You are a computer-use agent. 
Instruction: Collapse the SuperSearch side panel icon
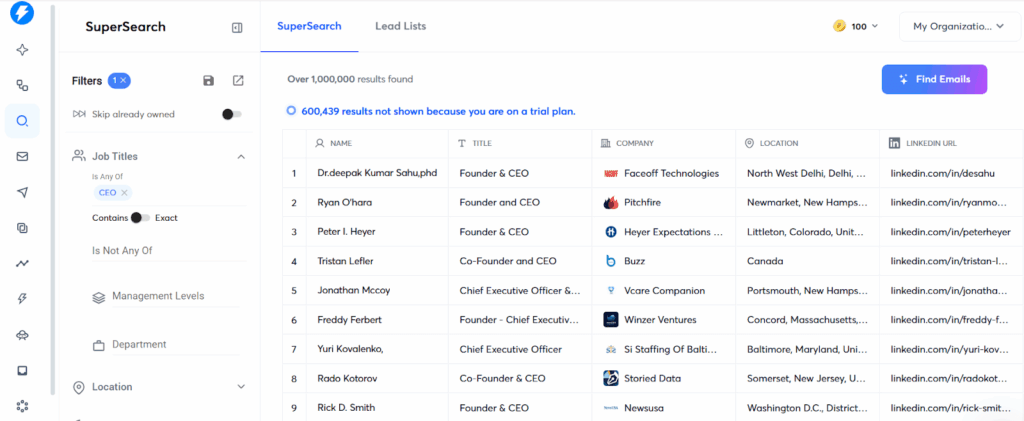point(237,28)
